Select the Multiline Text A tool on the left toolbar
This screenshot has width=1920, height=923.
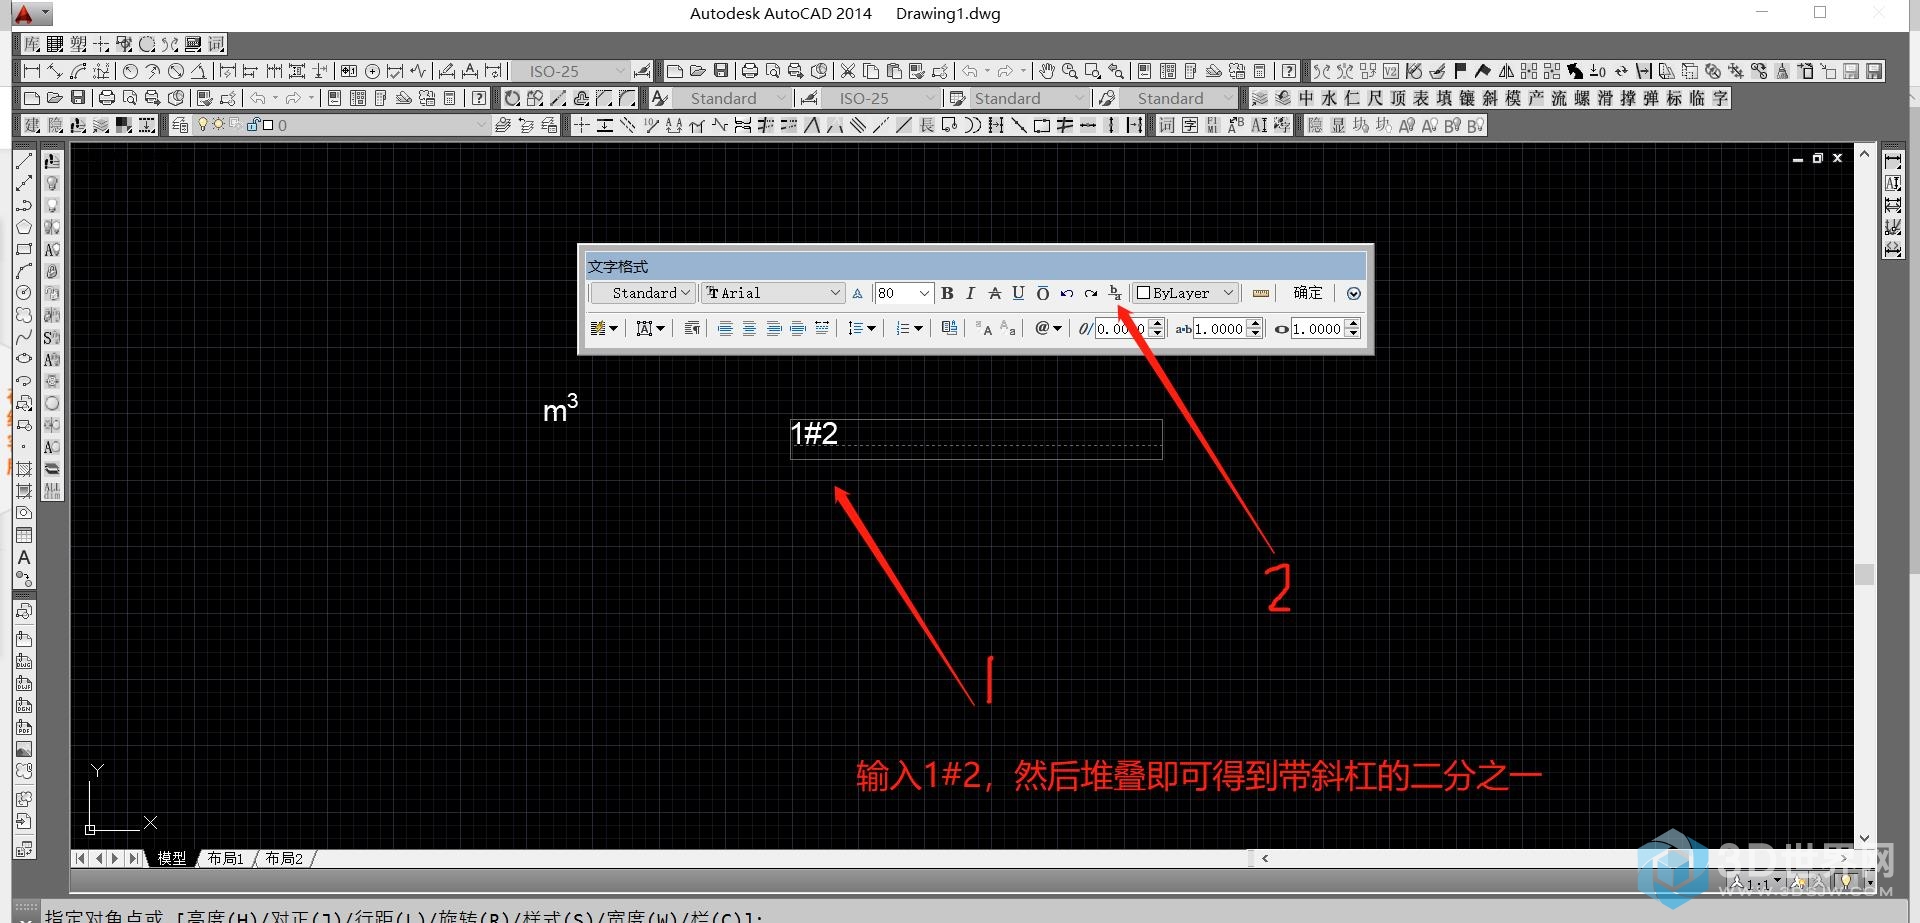tap(24, 557)
